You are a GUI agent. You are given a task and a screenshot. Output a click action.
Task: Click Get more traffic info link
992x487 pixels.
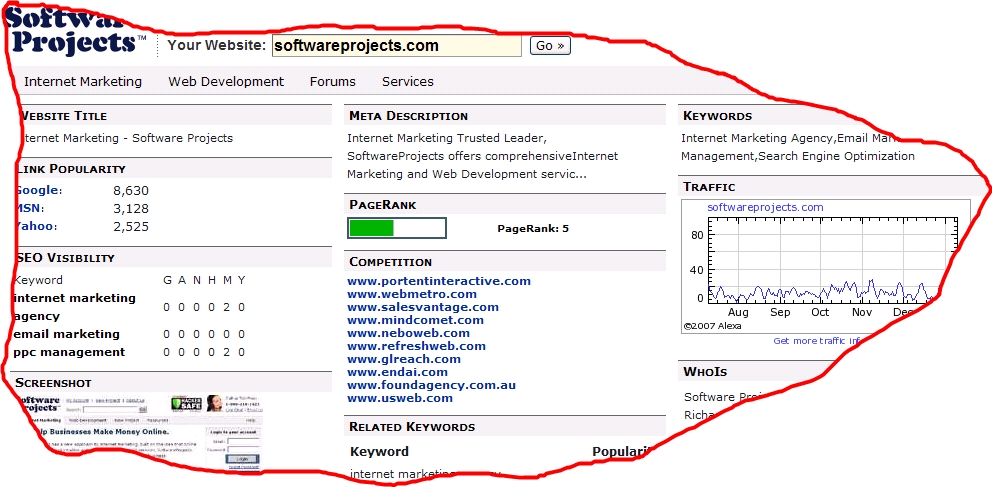tap(817, 341)
